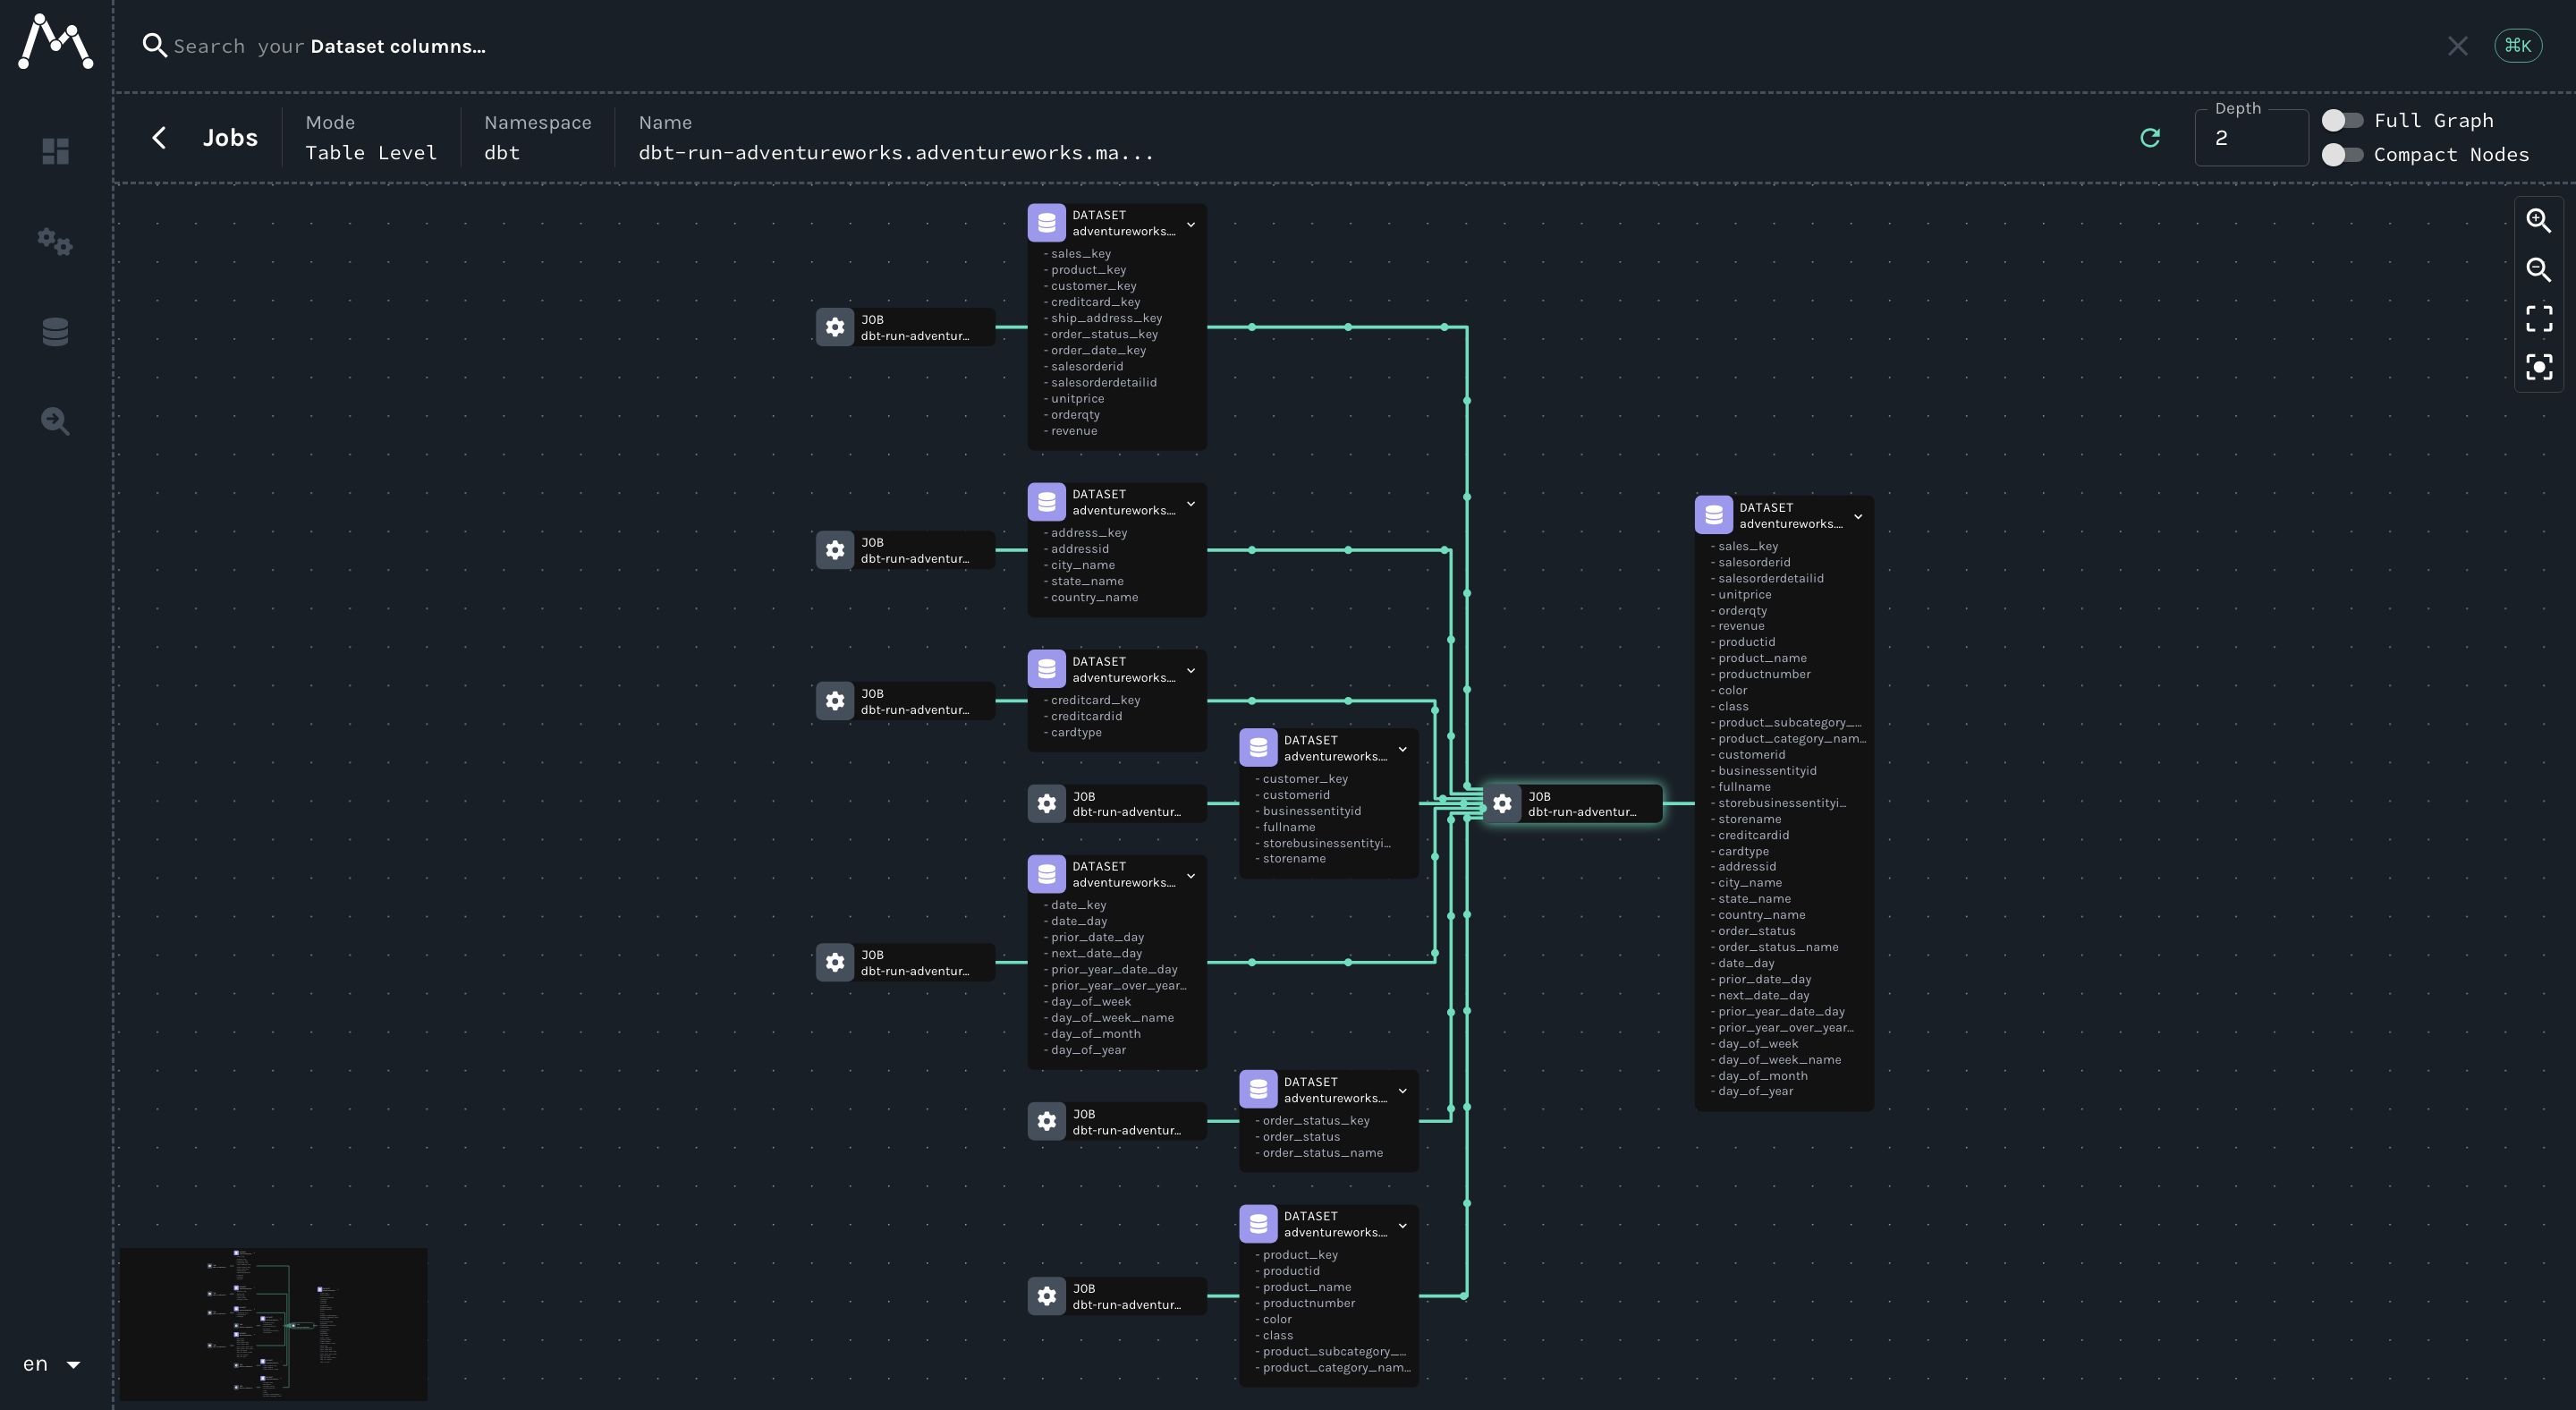Open the Jobs gears sidebar icon

tap(56, 242)
